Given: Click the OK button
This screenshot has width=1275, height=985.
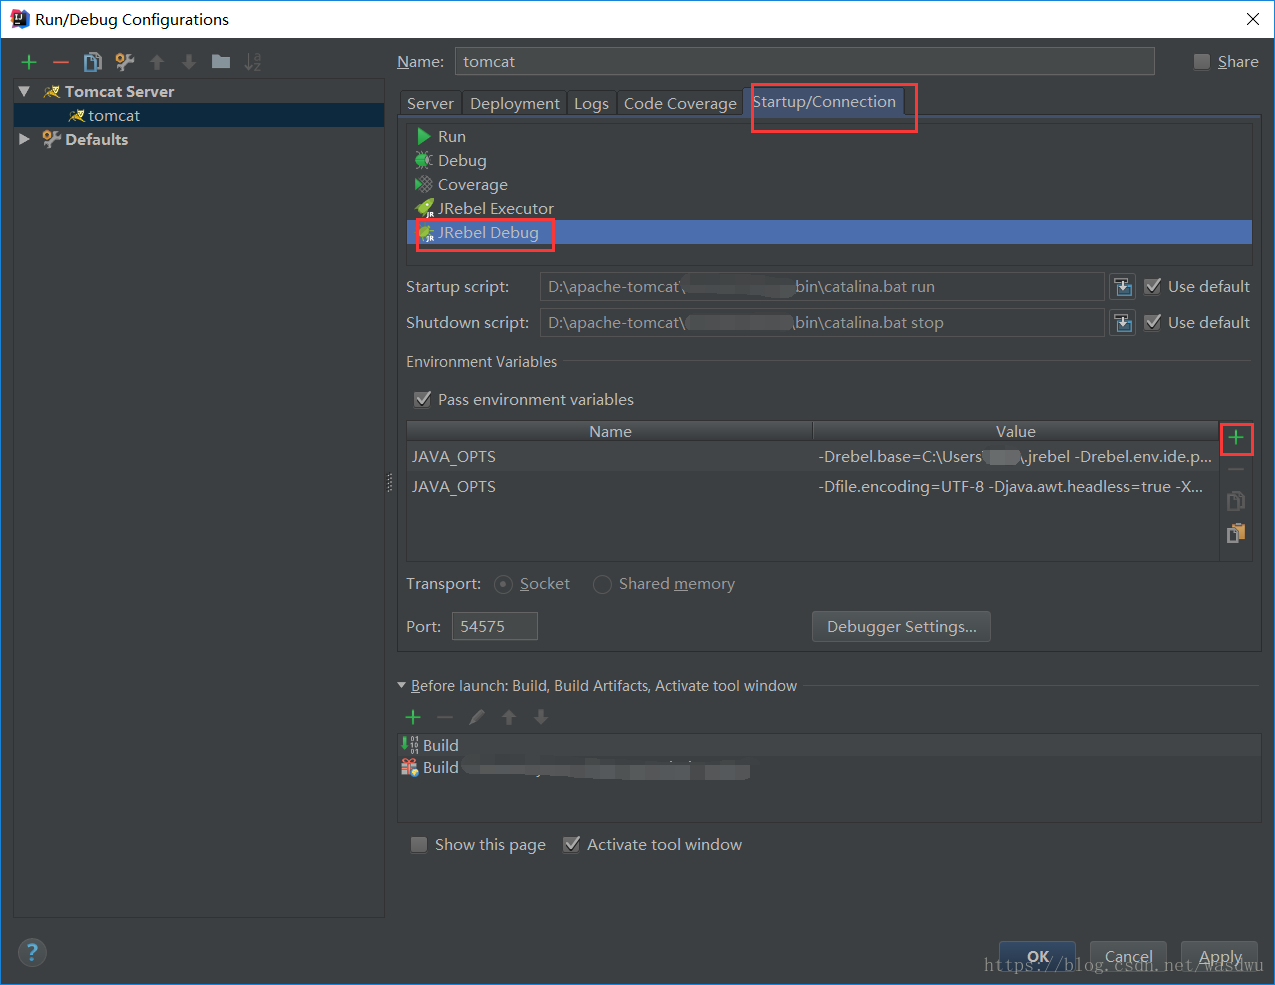Looking at the screenshot, I should point(1038,957).
